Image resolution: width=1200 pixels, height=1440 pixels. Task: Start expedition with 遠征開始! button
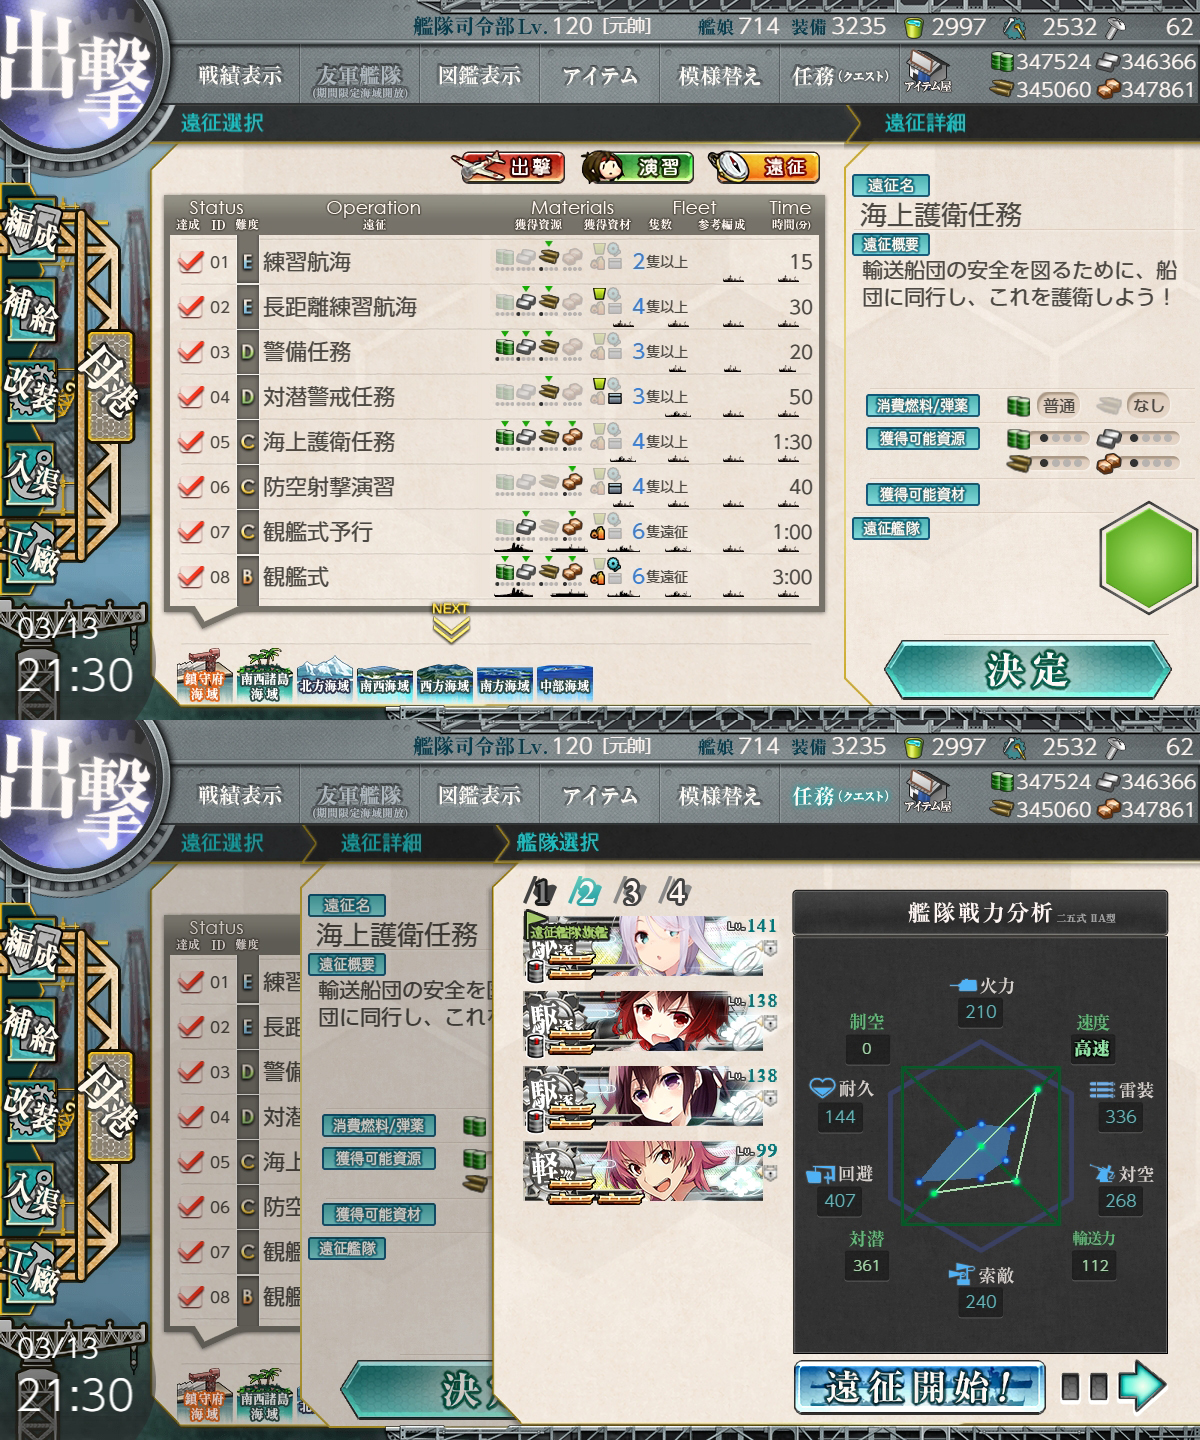pos(919,1387)
